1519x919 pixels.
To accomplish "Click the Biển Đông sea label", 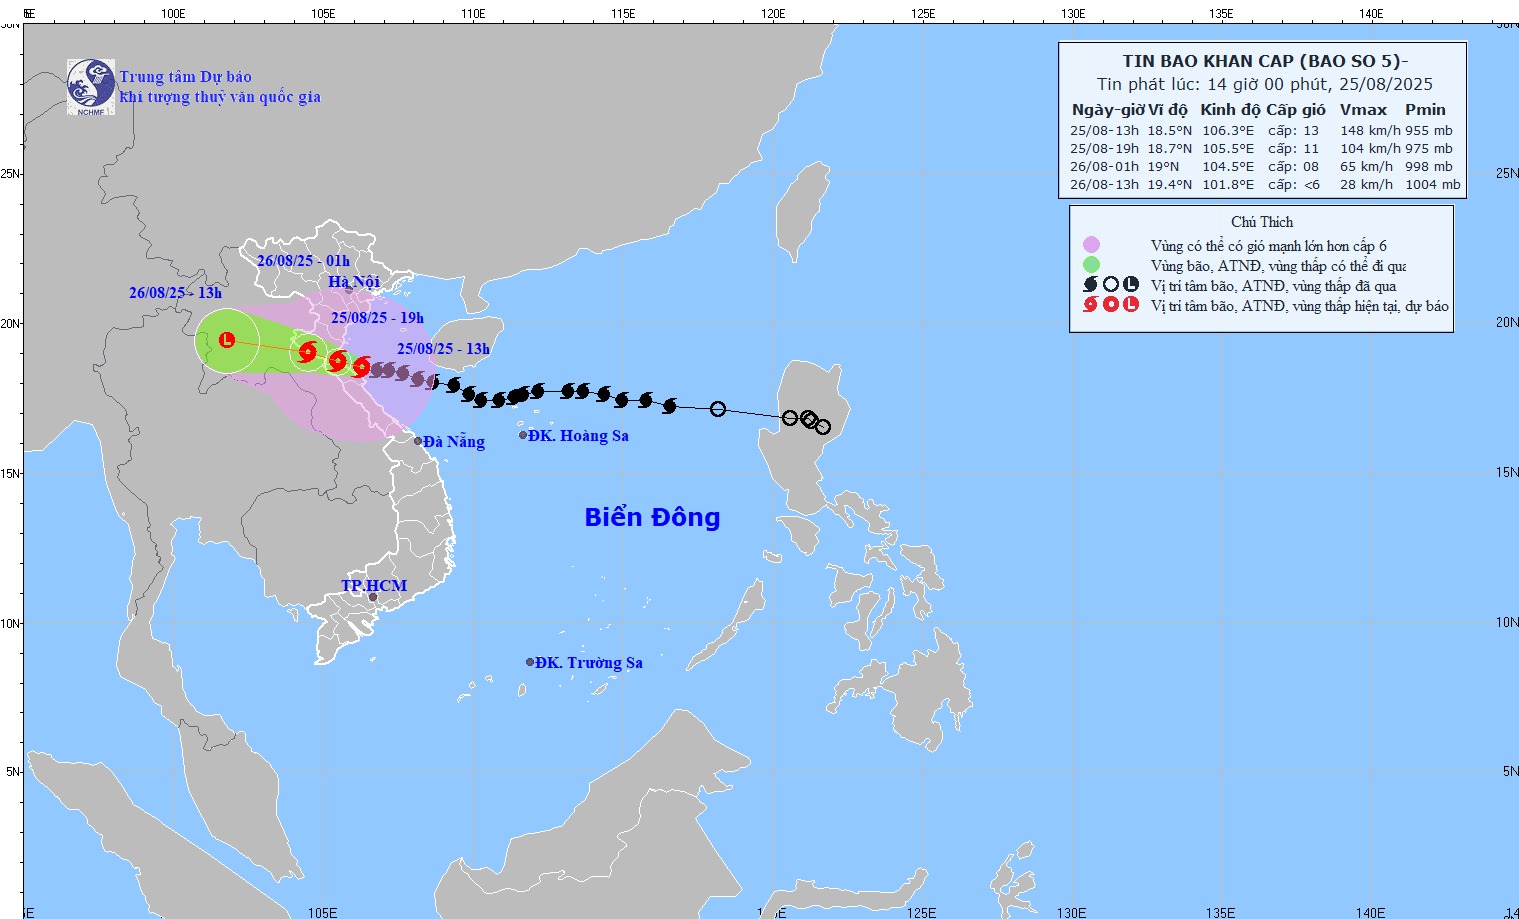I will point(652,517).
